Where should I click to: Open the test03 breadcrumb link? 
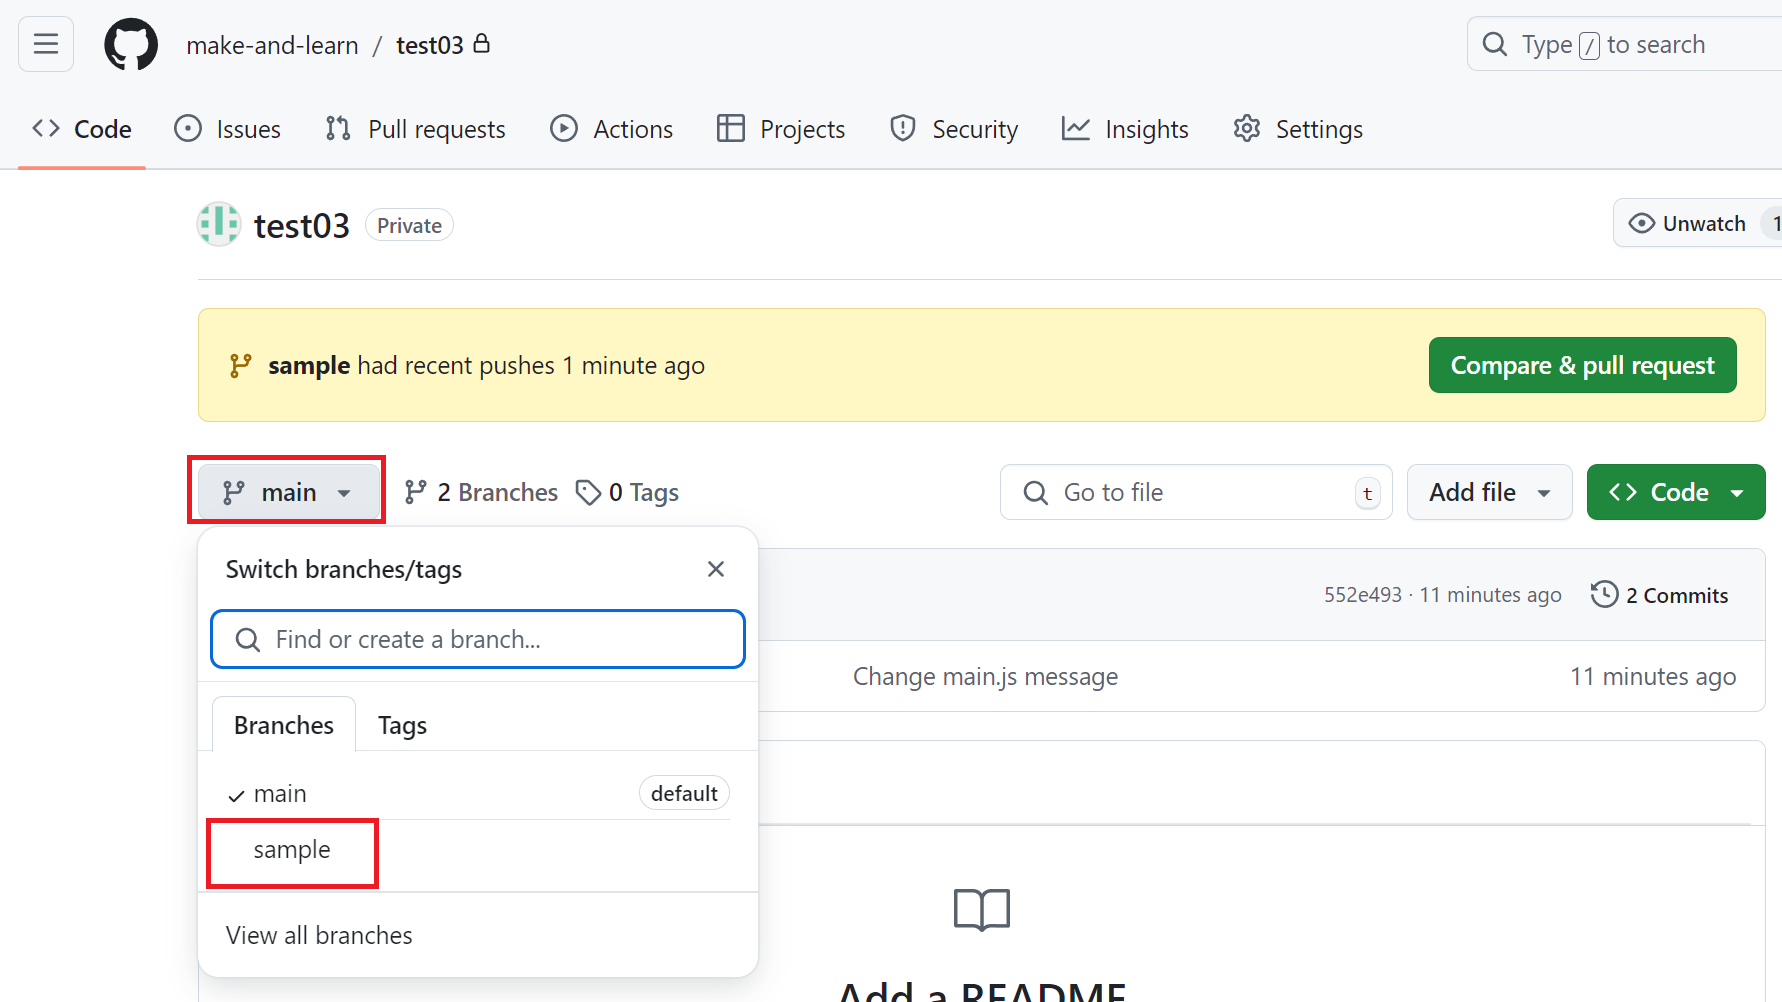point(430,45)
